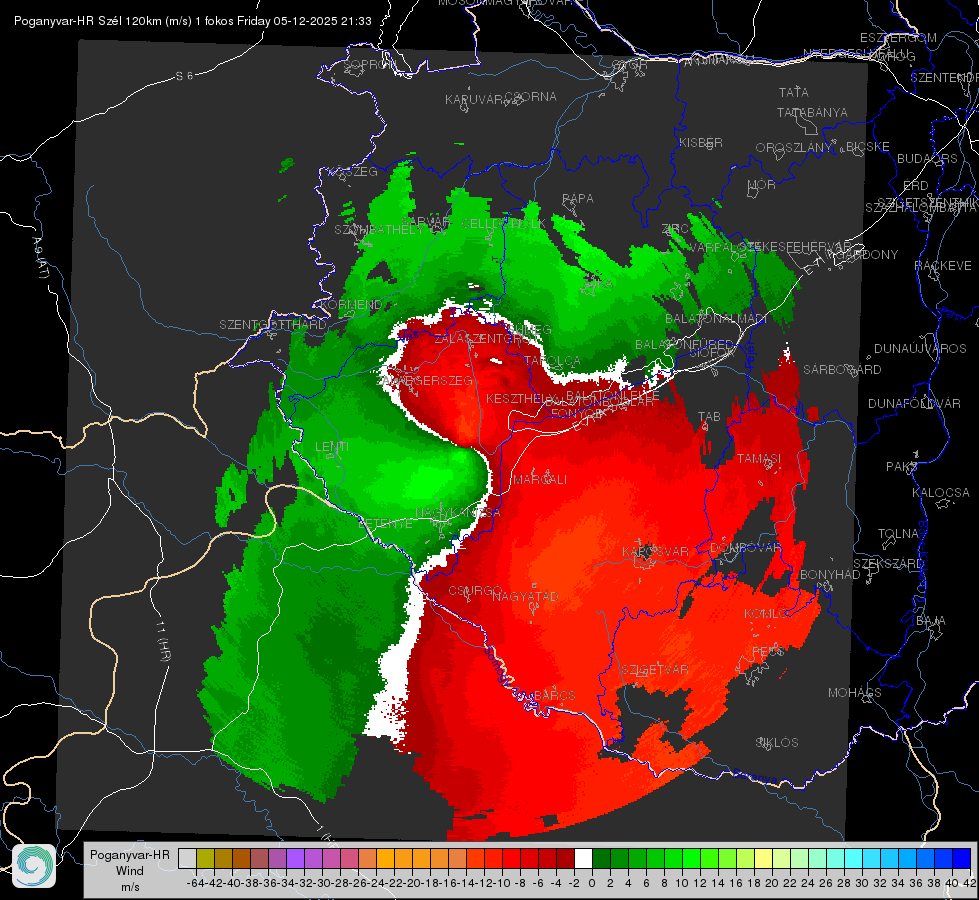
Task: Click the 'Poganyvar-HR Wind m/s' legend label
Action: pyautogui.click(x=130, y=871)
